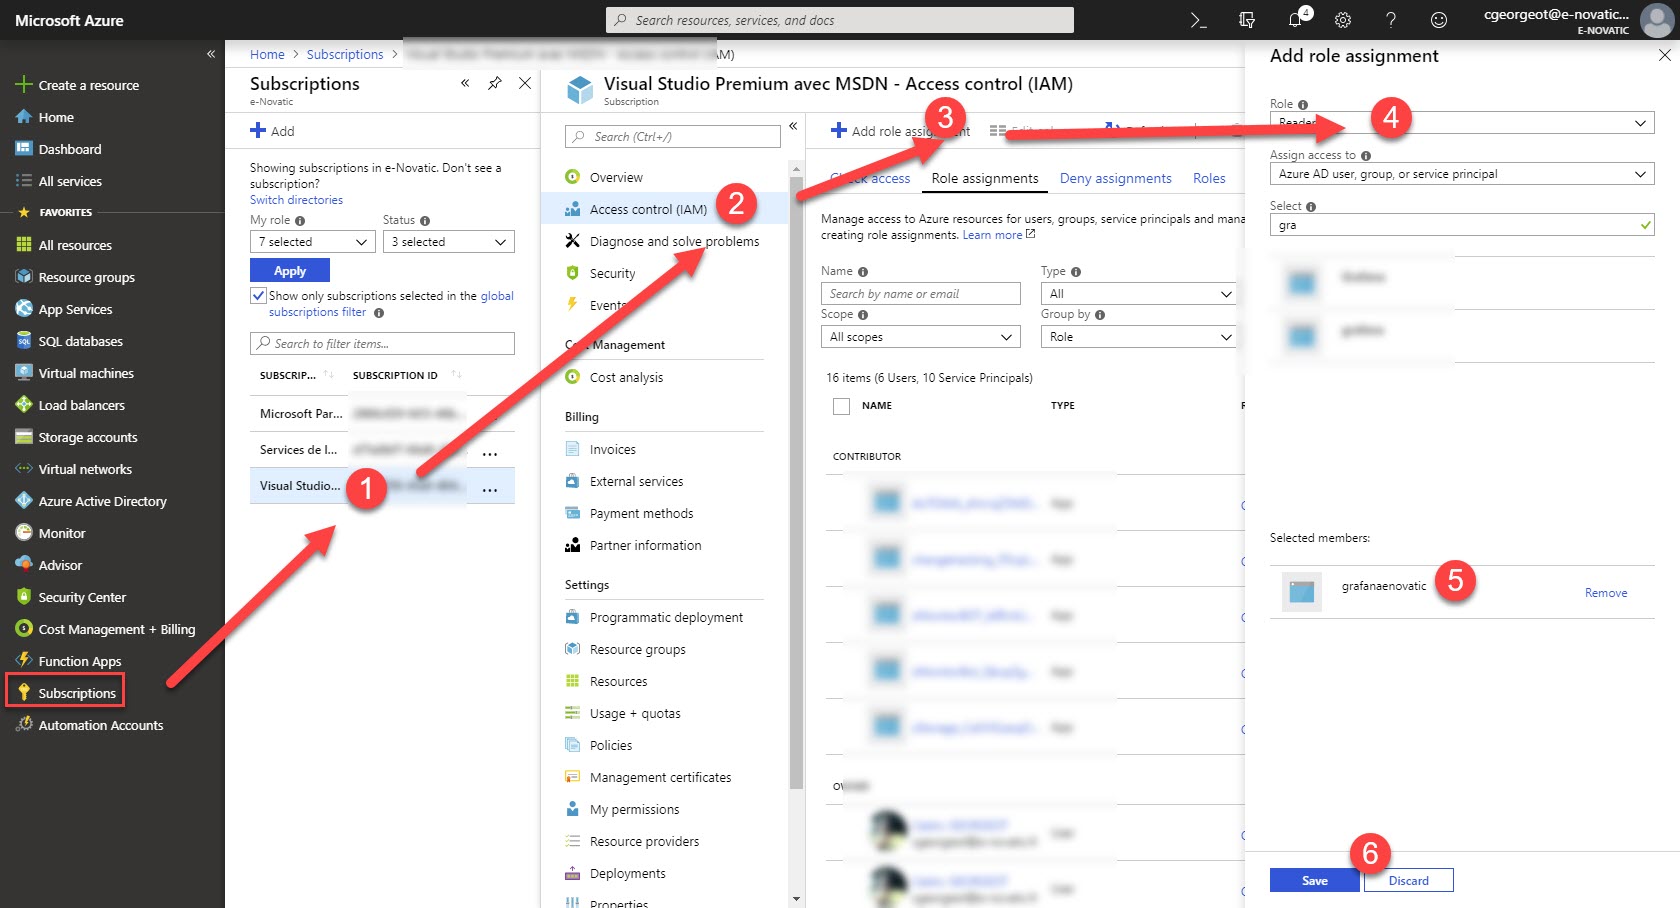Collapse the Subscriptions blade with double chevron
1680x908 pixels.
pyautogui.click(x=465, y=83)
